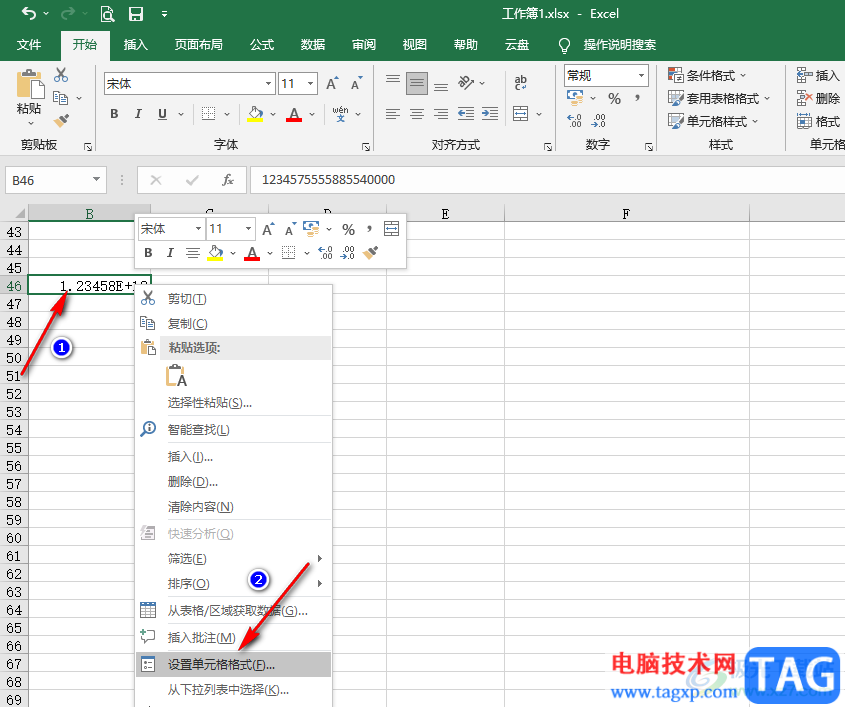Click the Copy icon in the clipboard group
This screenshot has width=845, height=707.
pyautogui.click(x=60, y=98)
